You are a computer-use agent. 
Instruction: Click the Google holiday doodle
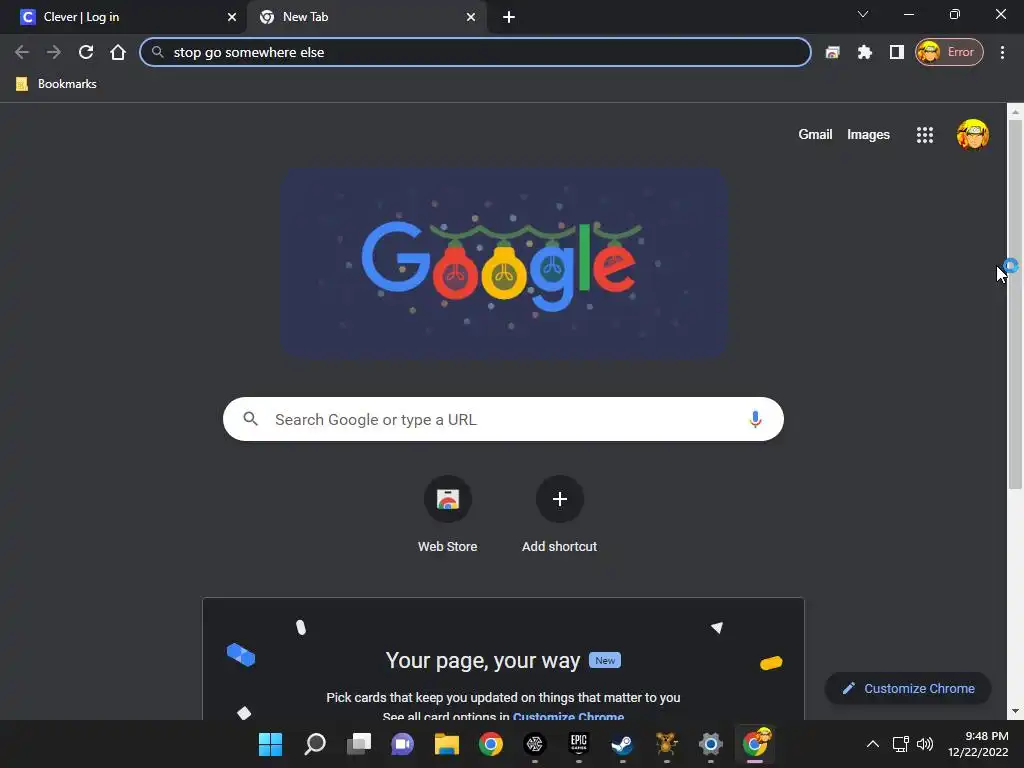pos(504,263)
